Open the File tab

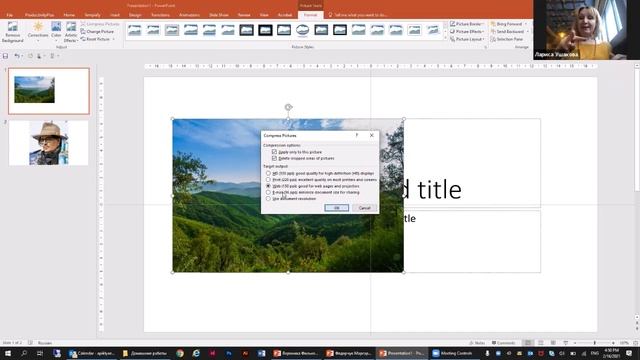coord(9,15)
